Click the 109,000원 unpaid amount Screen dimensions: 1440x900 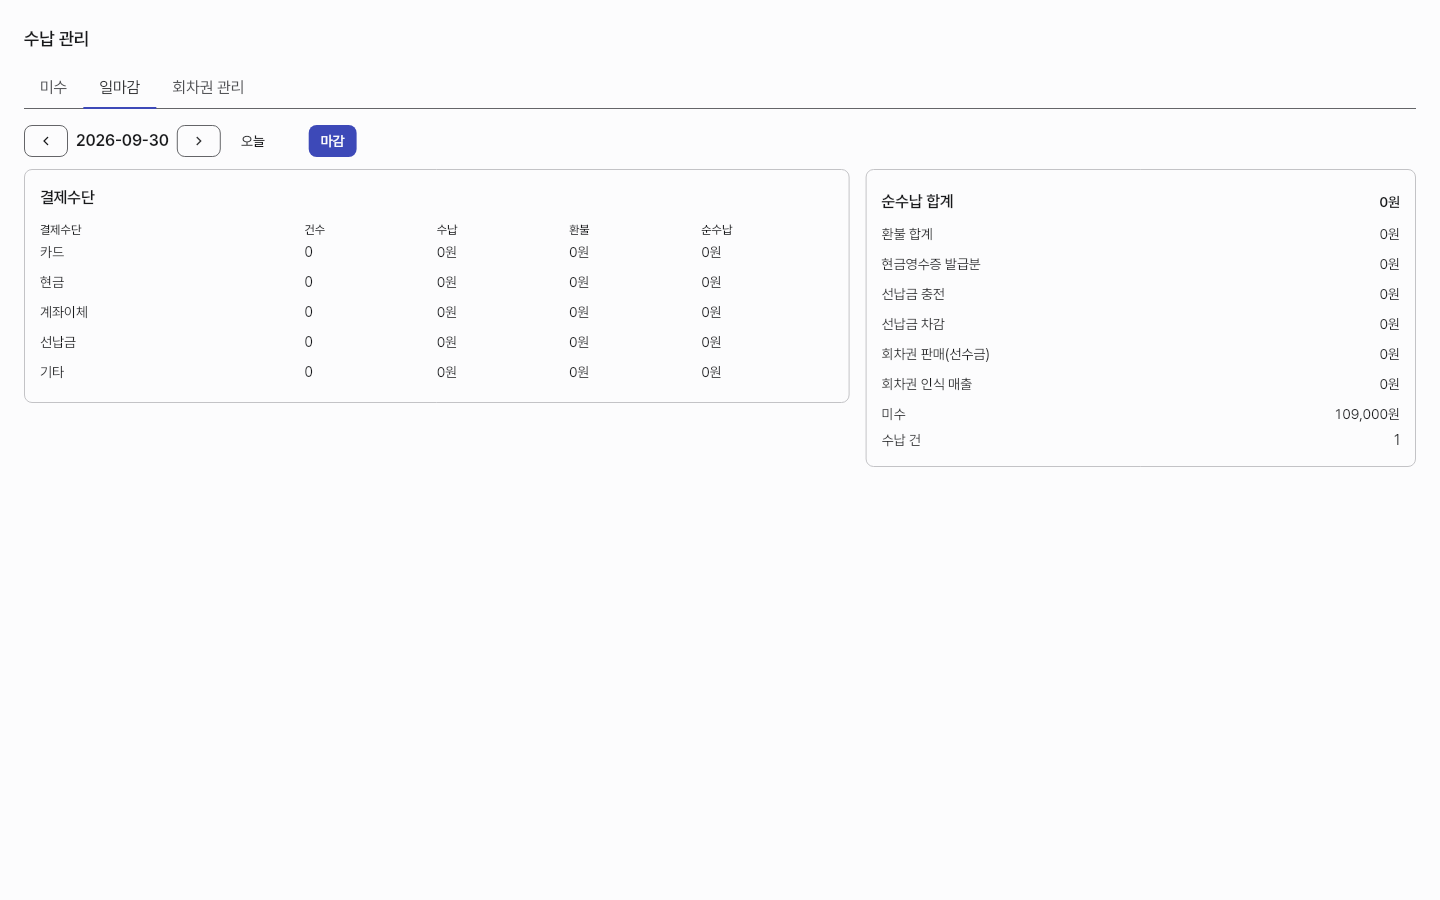pos(1367,414)
